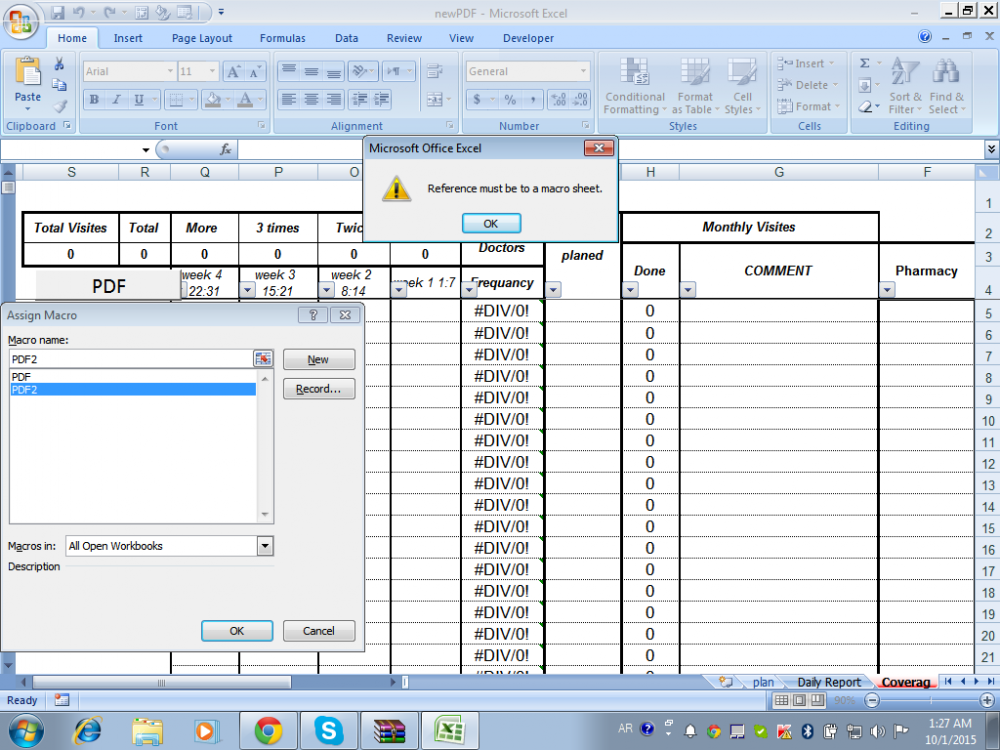Open Sort & Filter menu
1000x750 pixels.
click(906, 86)
